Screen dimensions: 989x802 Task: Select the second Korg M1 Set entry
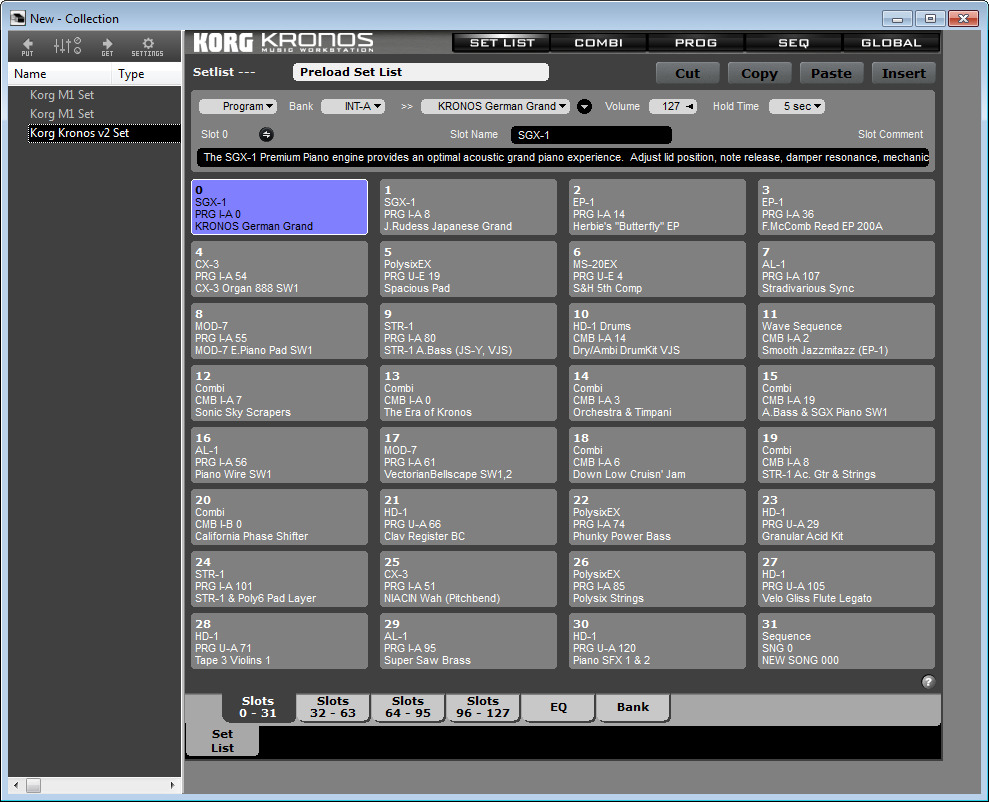(62, 113)
